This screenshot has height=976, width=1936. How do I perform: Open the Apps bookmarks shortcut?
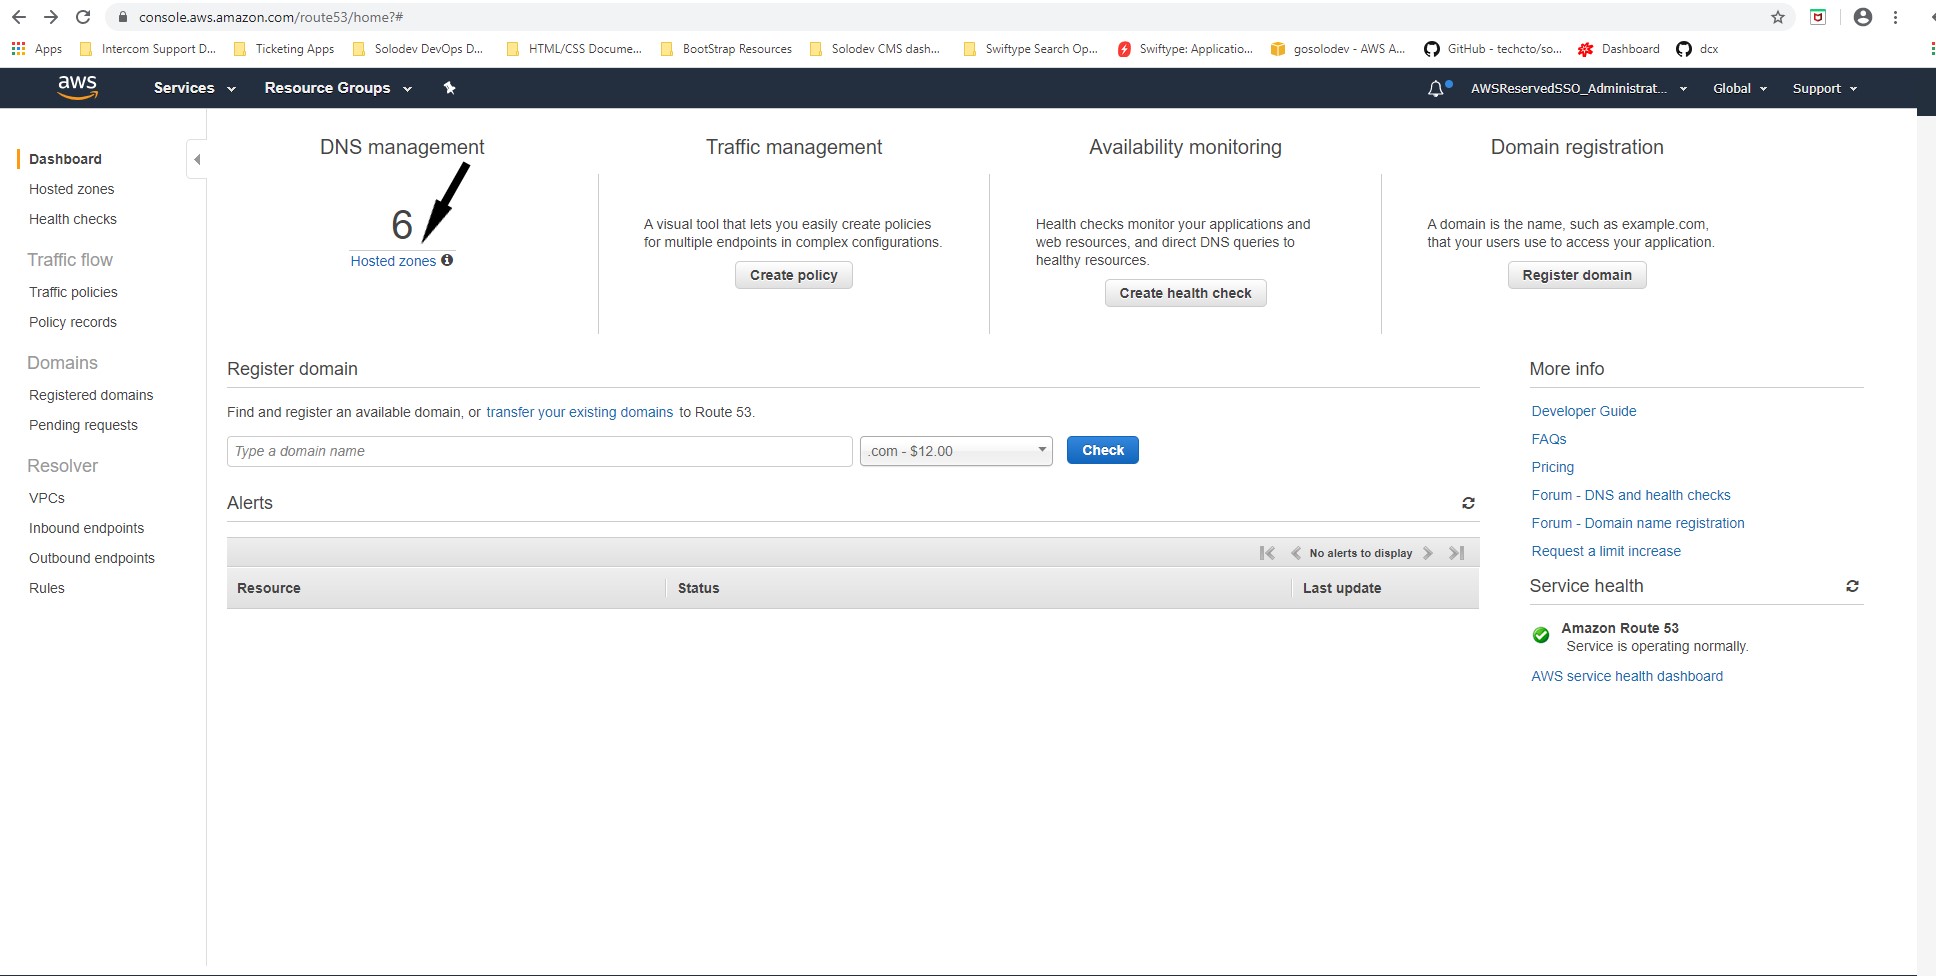(36, 49)
